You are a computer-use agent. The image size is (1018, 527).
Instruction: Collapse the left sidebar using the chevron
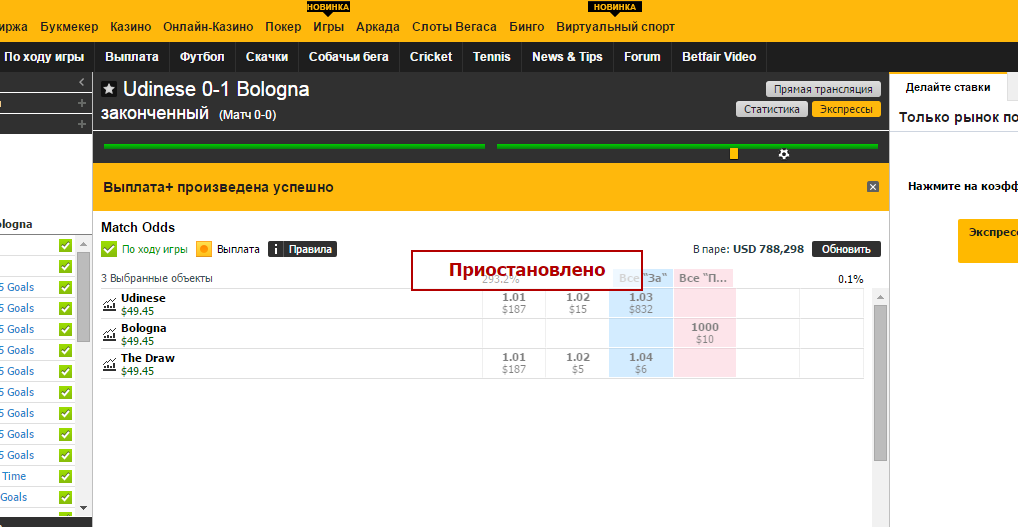point(81,82)
